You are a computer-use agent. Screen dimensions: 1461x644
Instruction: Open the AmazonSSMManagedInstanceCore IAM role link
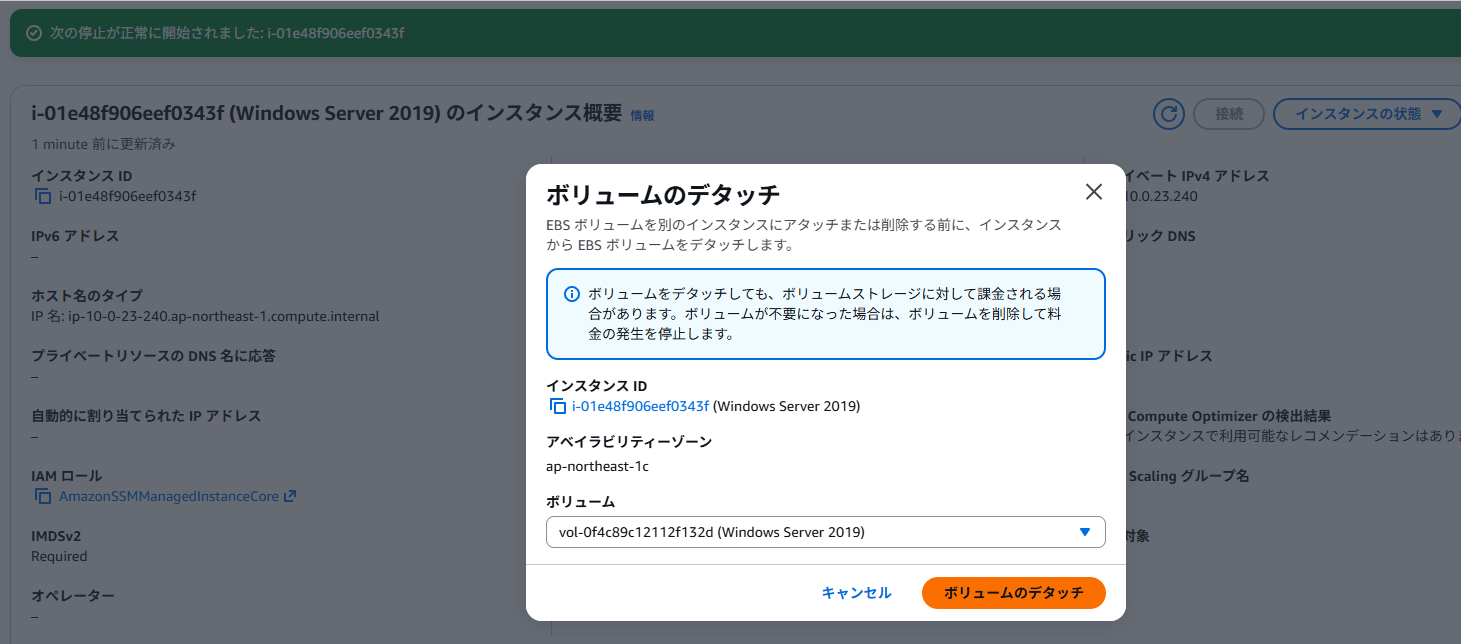(x=169, y=496)
